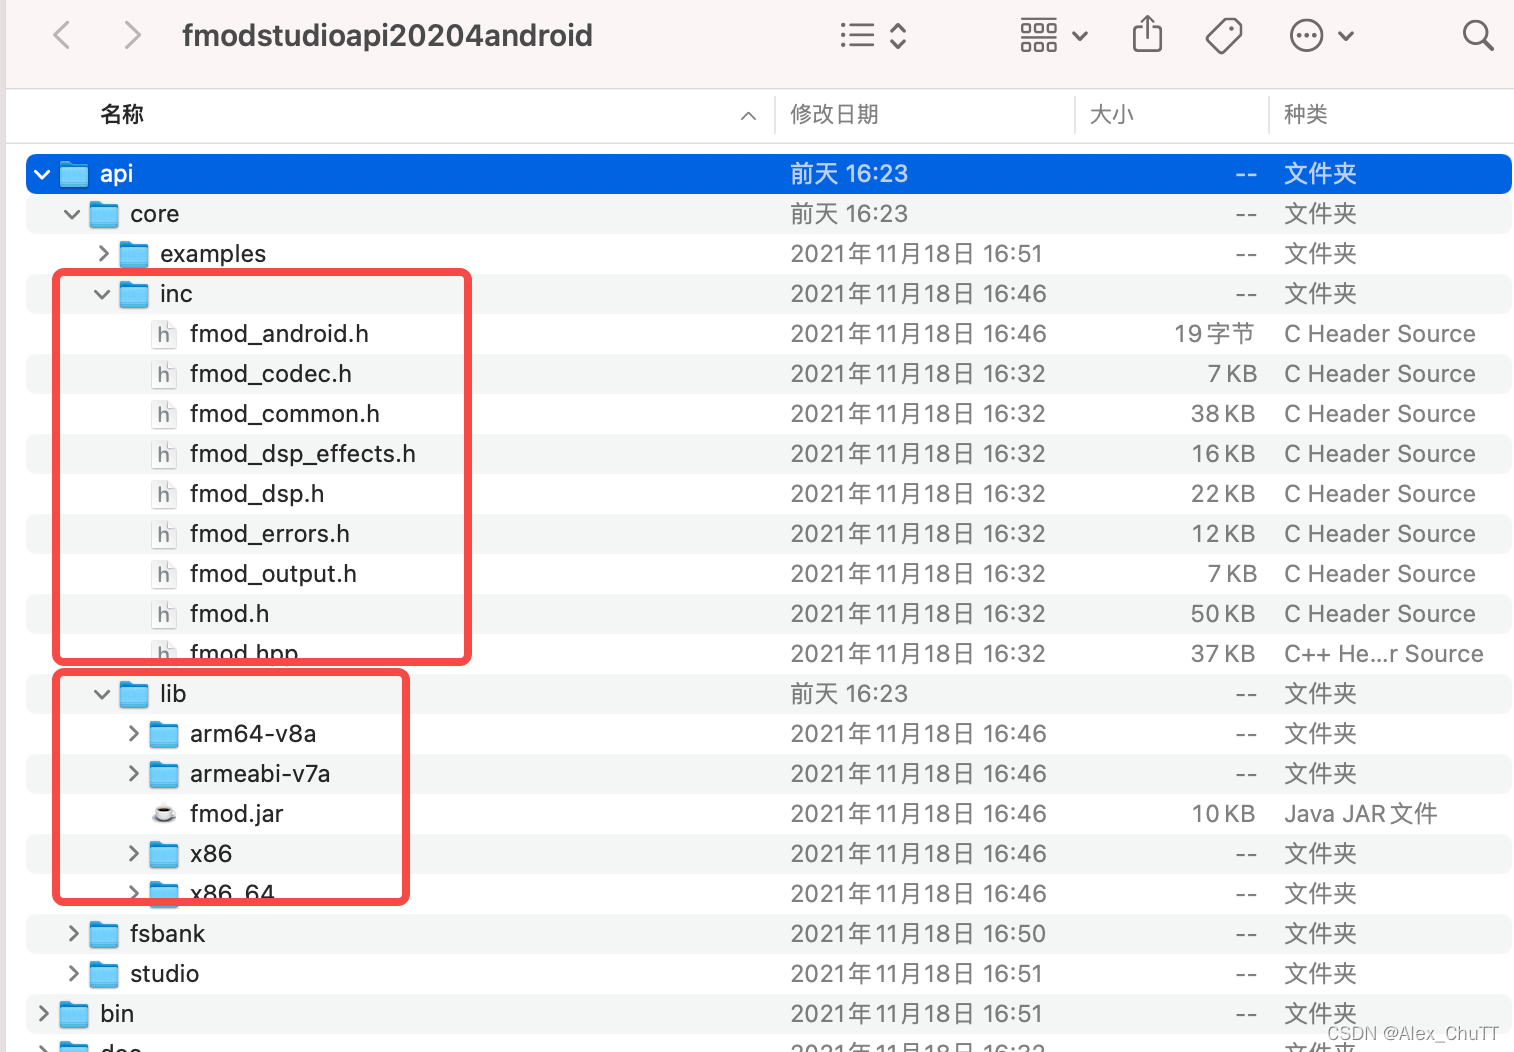
Task: Click the fmod_common.h file icon
Action: pos(164,414)
